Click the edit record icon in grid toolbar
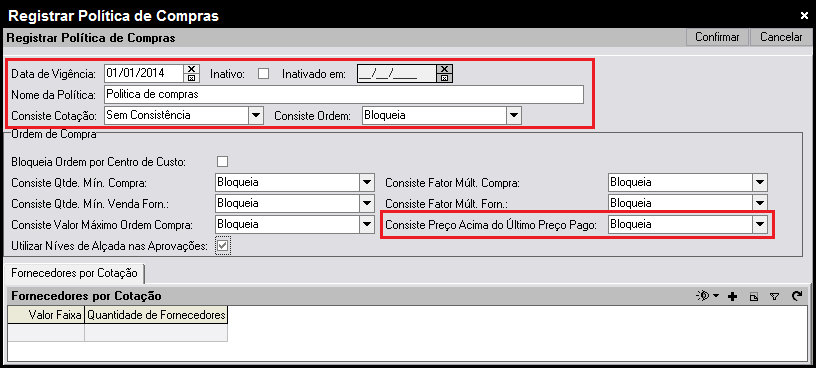816x368 pixels. (754, 297)
